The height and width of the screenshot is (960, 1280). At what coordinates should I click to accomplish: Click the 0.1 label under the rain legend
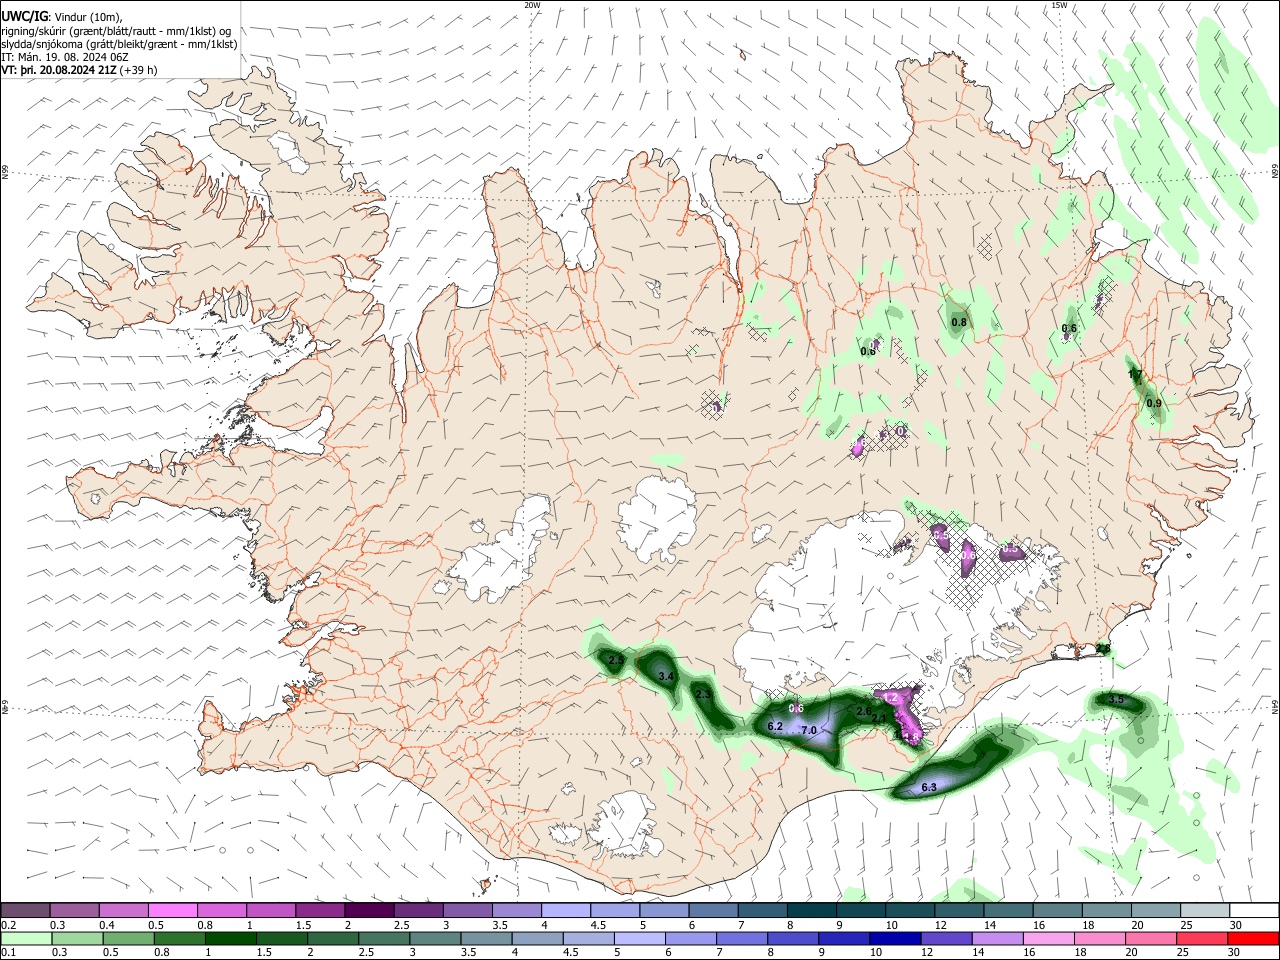pos(8,953)
